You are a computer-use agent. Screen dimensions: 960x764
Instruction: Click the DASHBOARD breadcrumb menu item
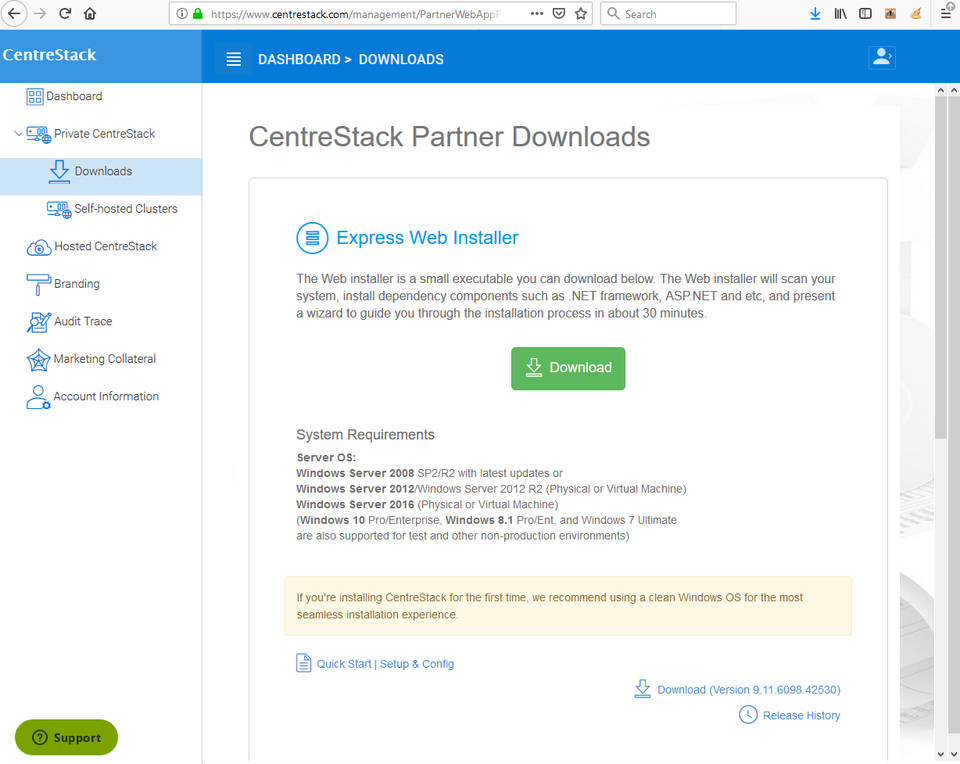[300, 59]
